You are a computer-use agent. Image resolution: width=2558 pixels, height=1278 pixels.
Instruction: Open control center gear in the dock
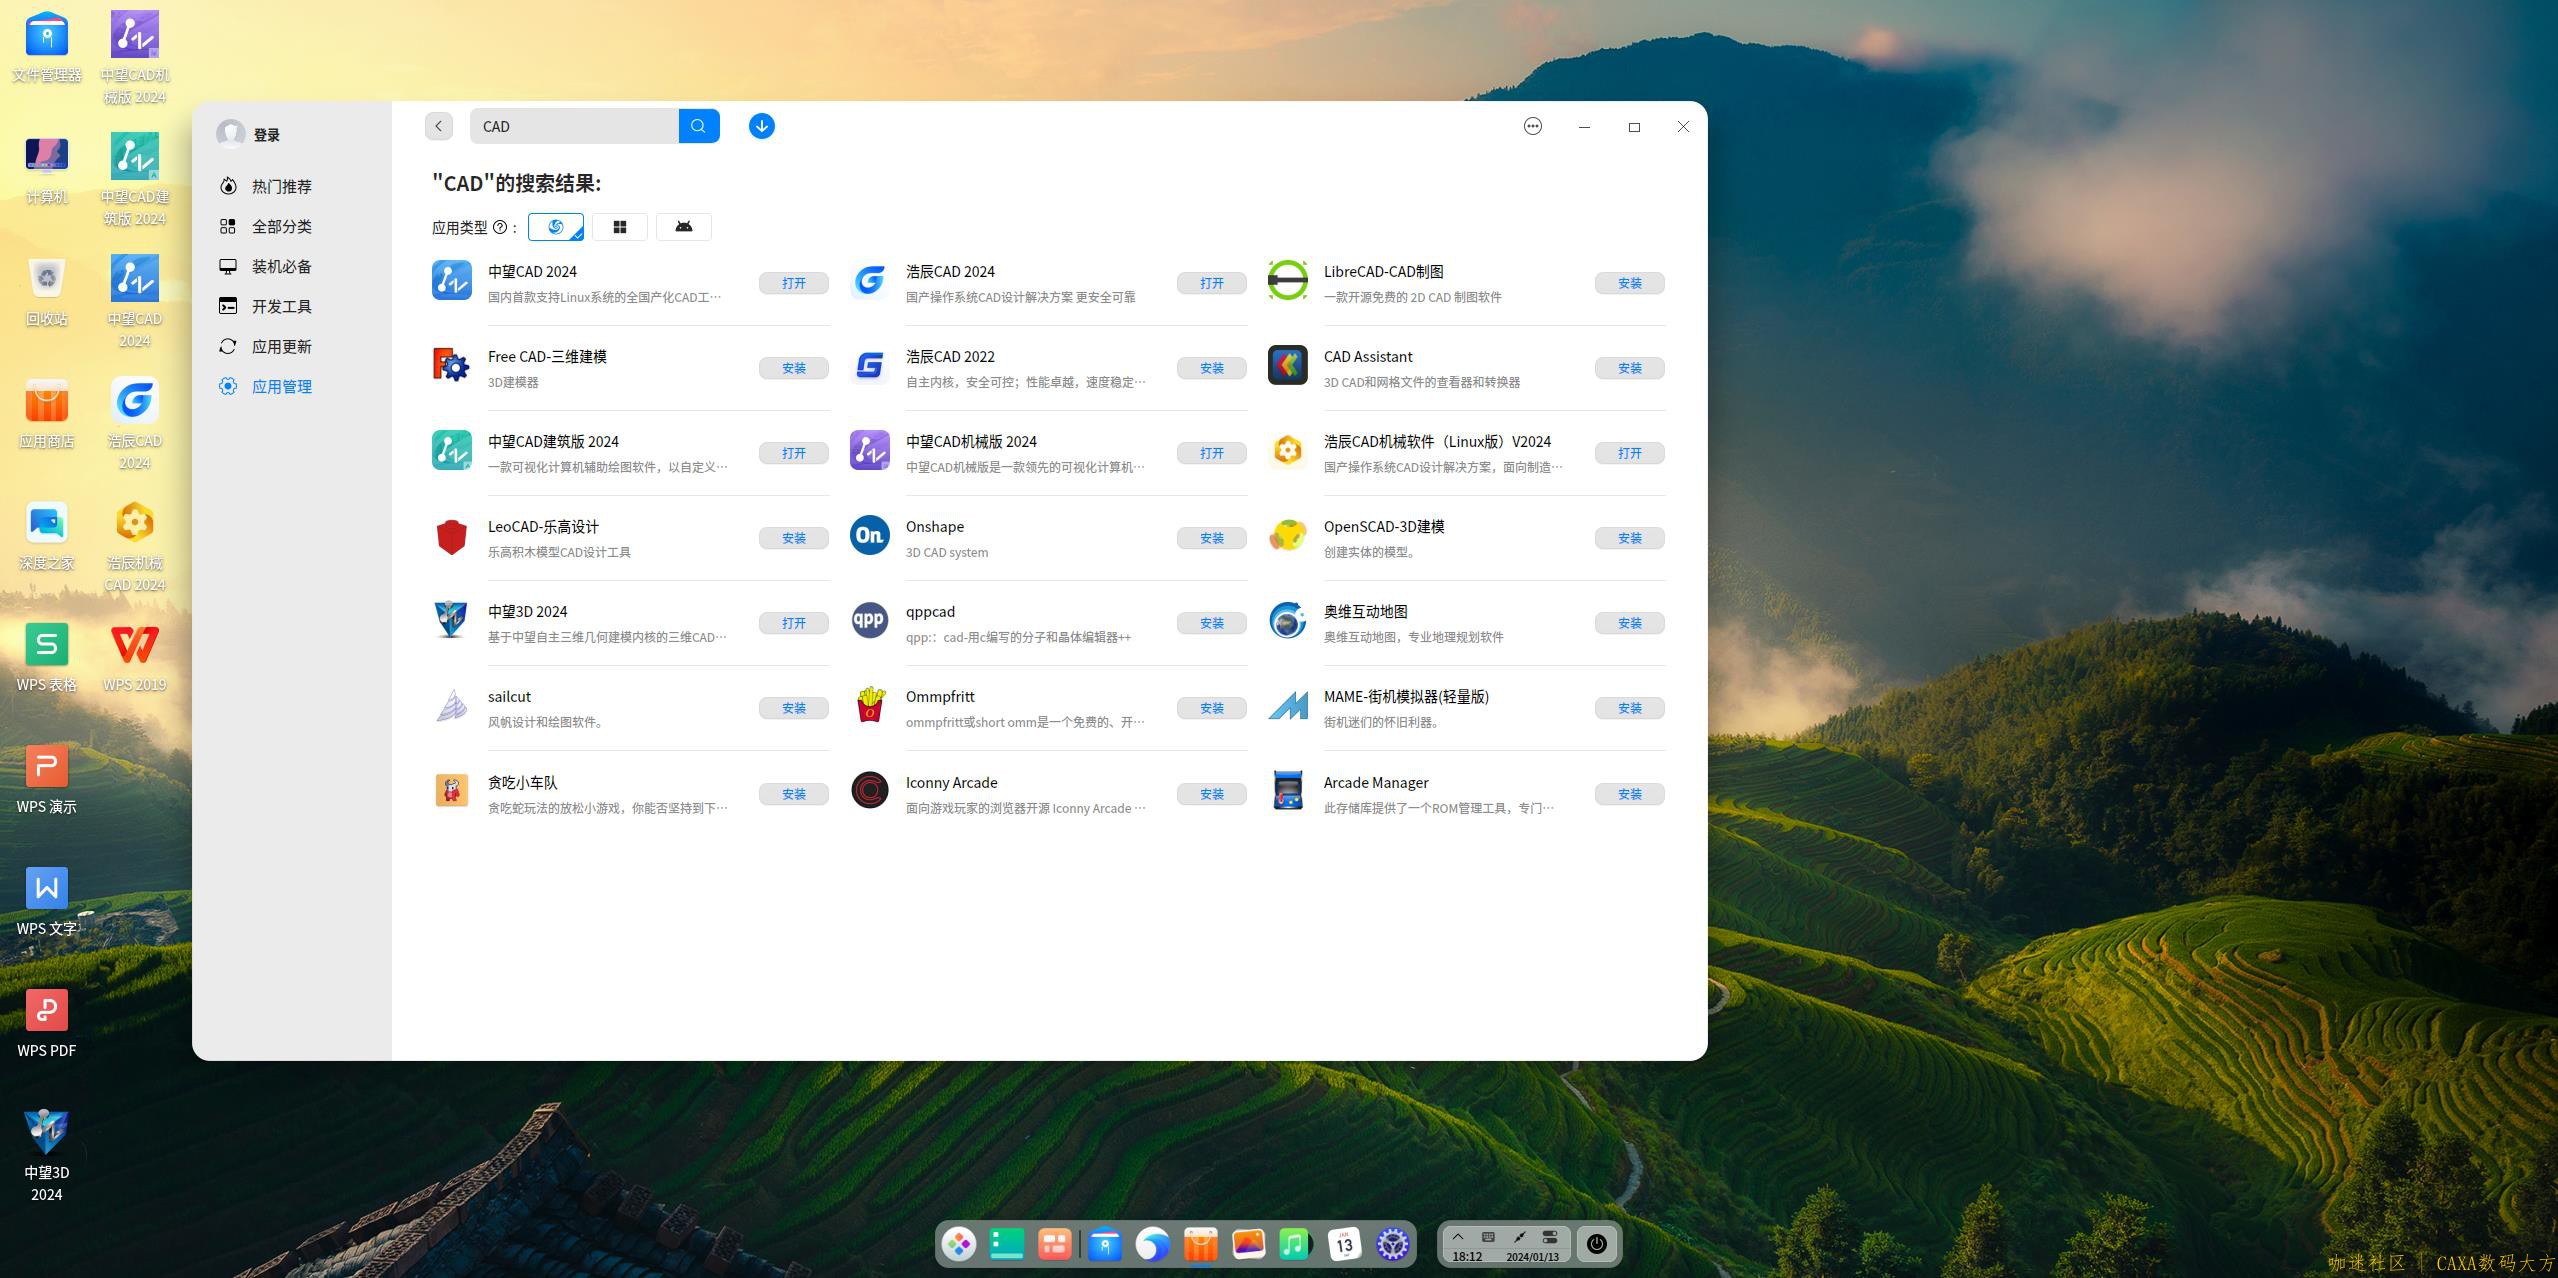[x=1392, y=1244]
